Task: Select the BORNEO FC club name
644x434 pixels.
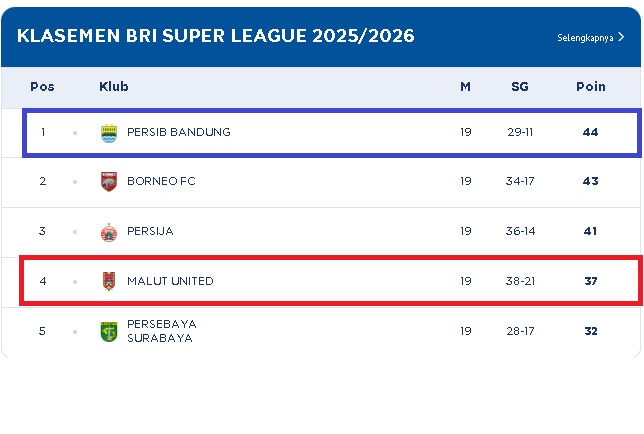Action: pos(161,181)
